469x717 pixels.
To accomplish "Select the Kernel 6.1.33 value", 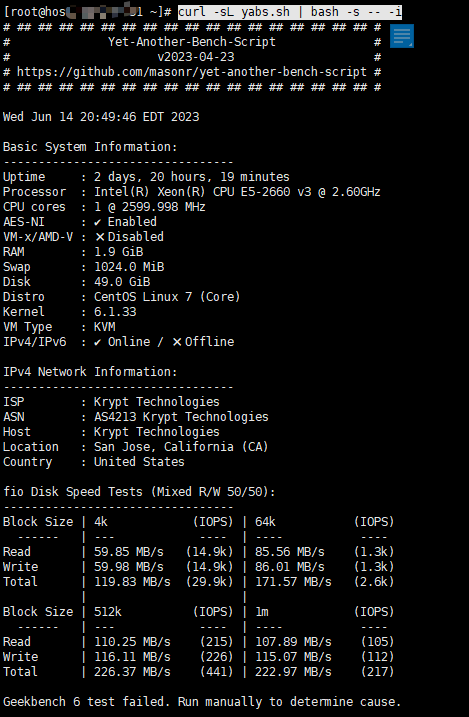I will 115,312.
